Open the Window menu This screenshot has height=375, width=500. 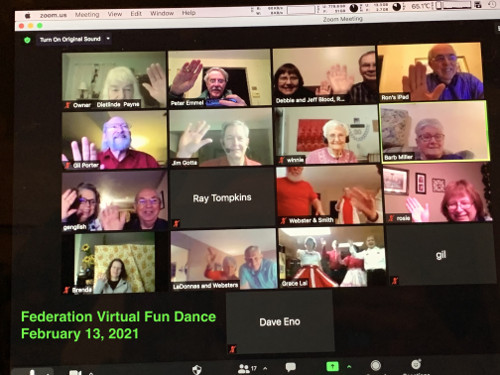(x=162, y=13)
